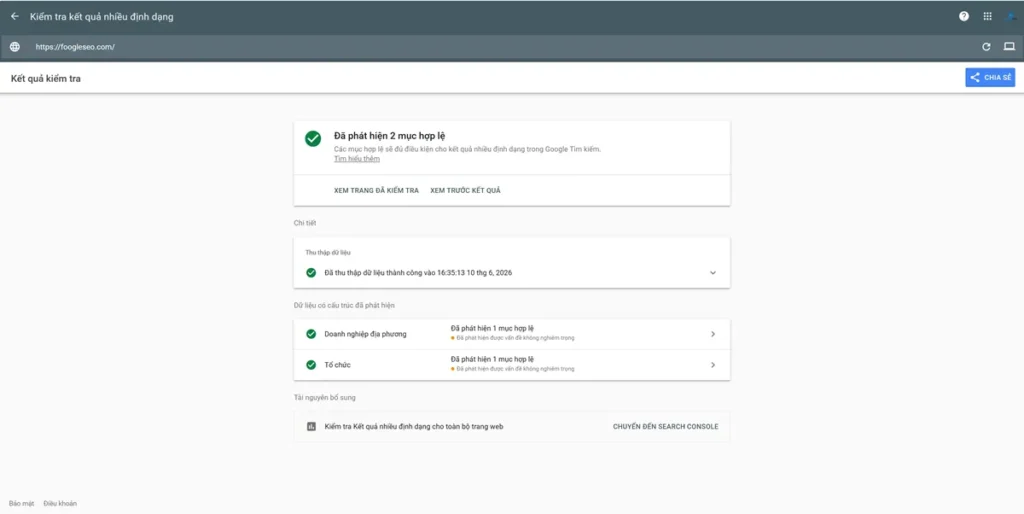Open the Điều khoản footer link
1024x514 pixels.
[x=60, y=504]
